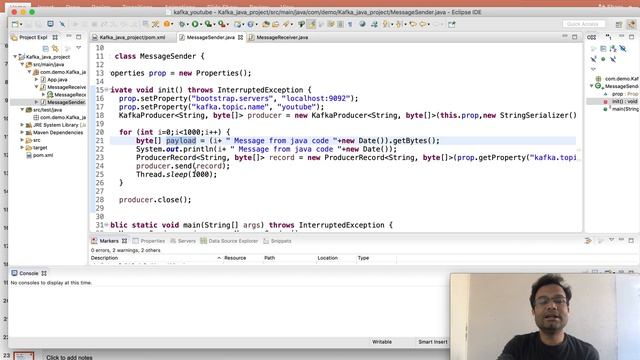This screenshot has width=640, height=360.
Task: Click the Writable status bar entry
Action: point(382,342)
